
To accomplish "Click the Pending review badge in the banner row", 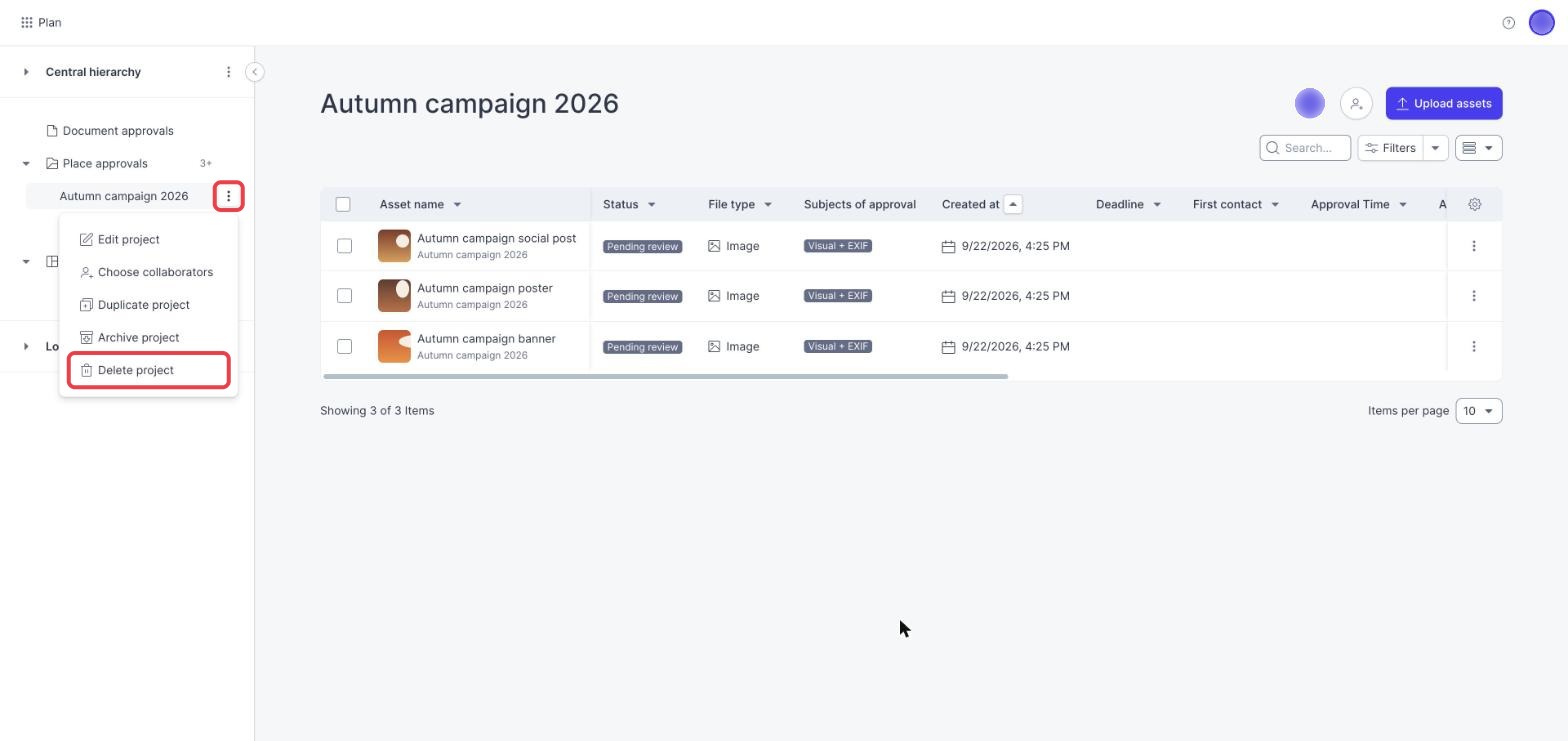I will click(x=642, y=347).
